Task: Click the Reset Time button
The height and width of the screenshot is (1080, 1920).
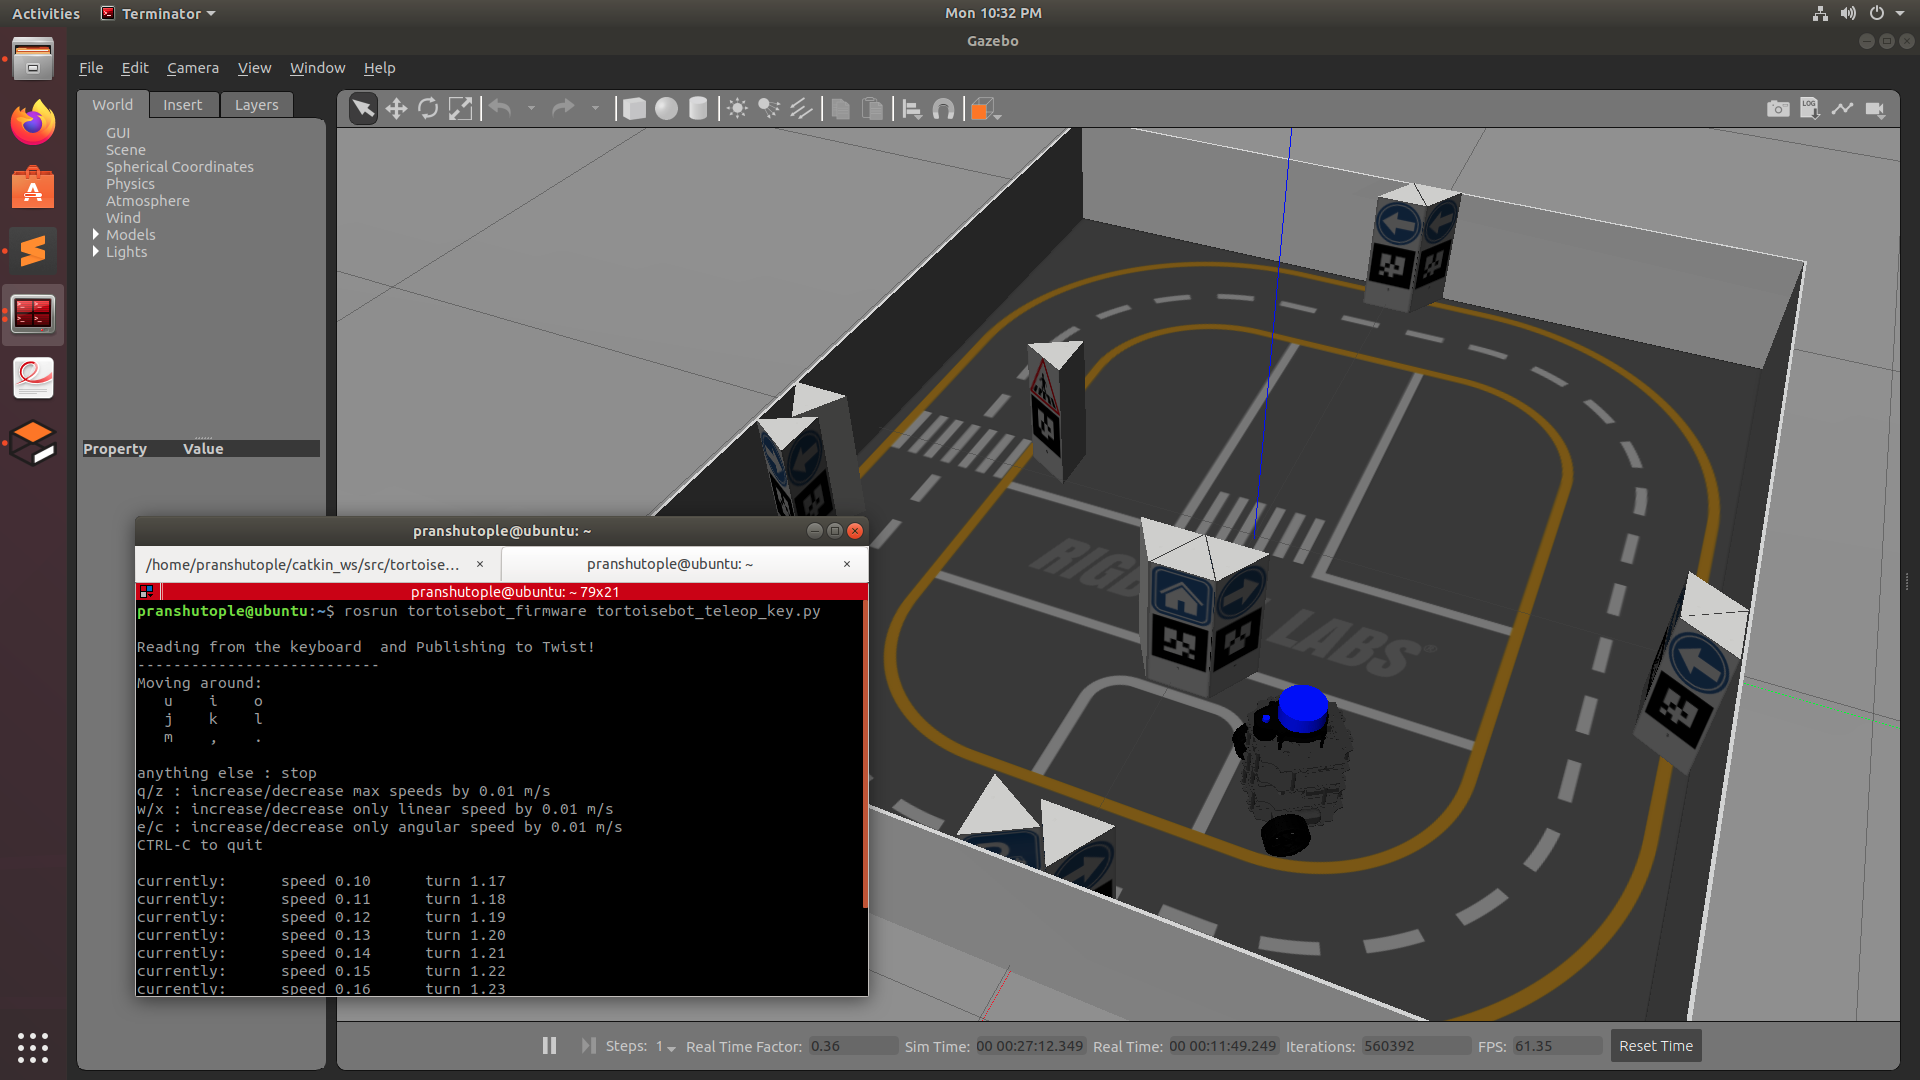Action: pyautogui.click(x=1655, y=1046)
